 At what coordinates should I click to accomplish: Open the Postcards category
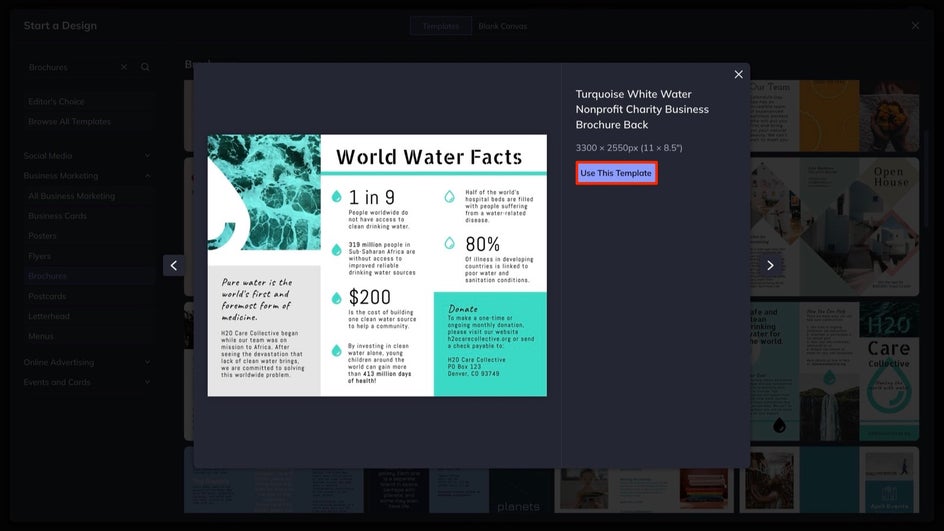pos(47,296)
